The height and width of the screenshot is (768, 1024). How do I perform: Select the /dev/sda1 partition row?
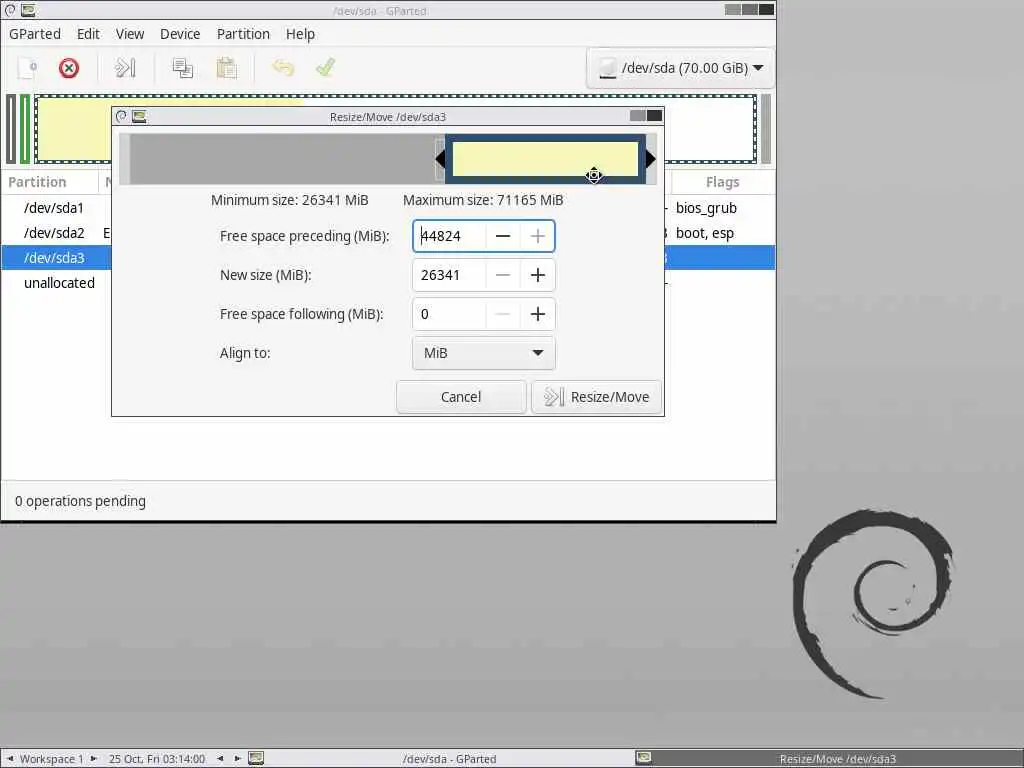tap(388, 208)
